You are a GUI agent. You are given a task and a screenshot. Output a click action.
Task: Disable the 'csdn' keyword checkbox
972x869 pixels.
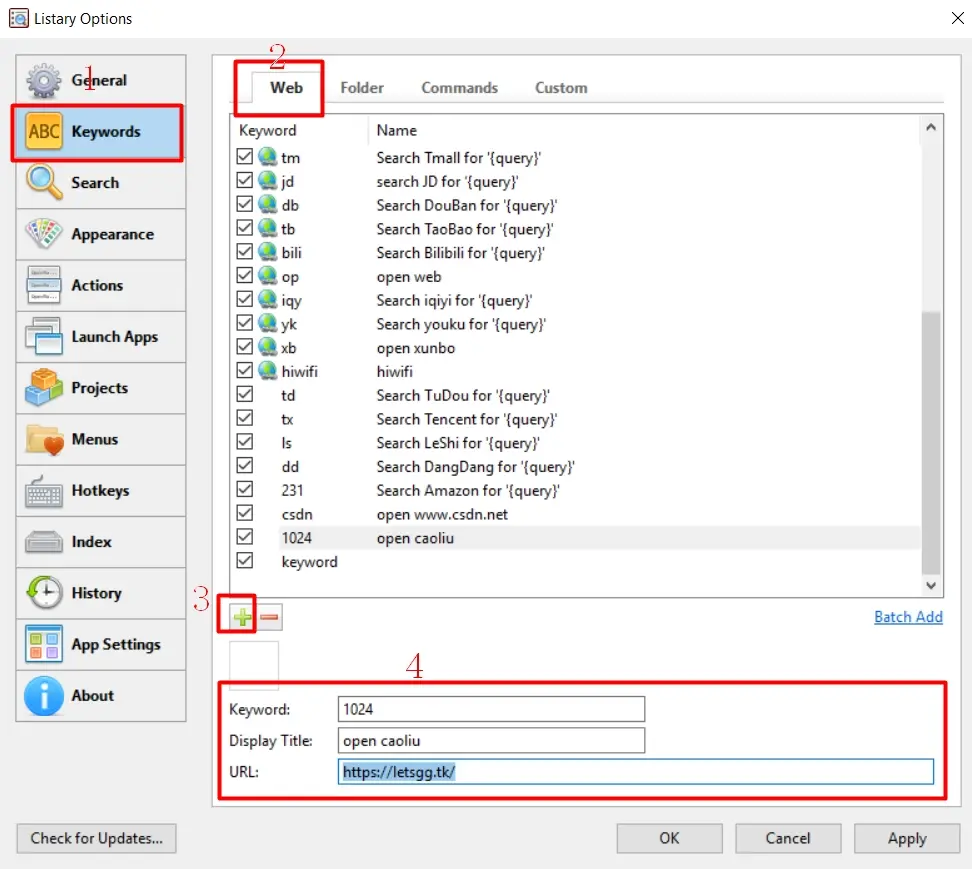(x=244, y=513)
